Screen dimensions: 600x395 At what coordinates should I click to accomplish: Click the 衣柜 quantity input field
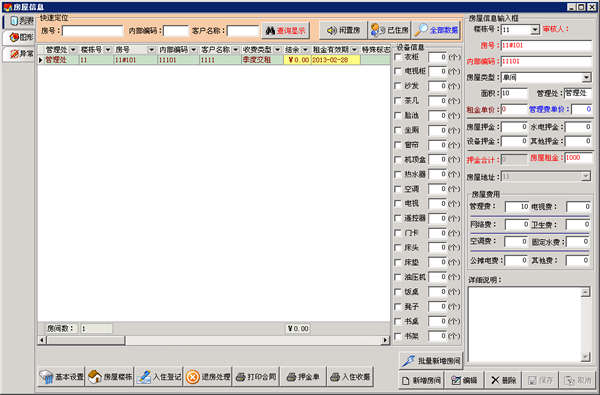tap(437, 57)
